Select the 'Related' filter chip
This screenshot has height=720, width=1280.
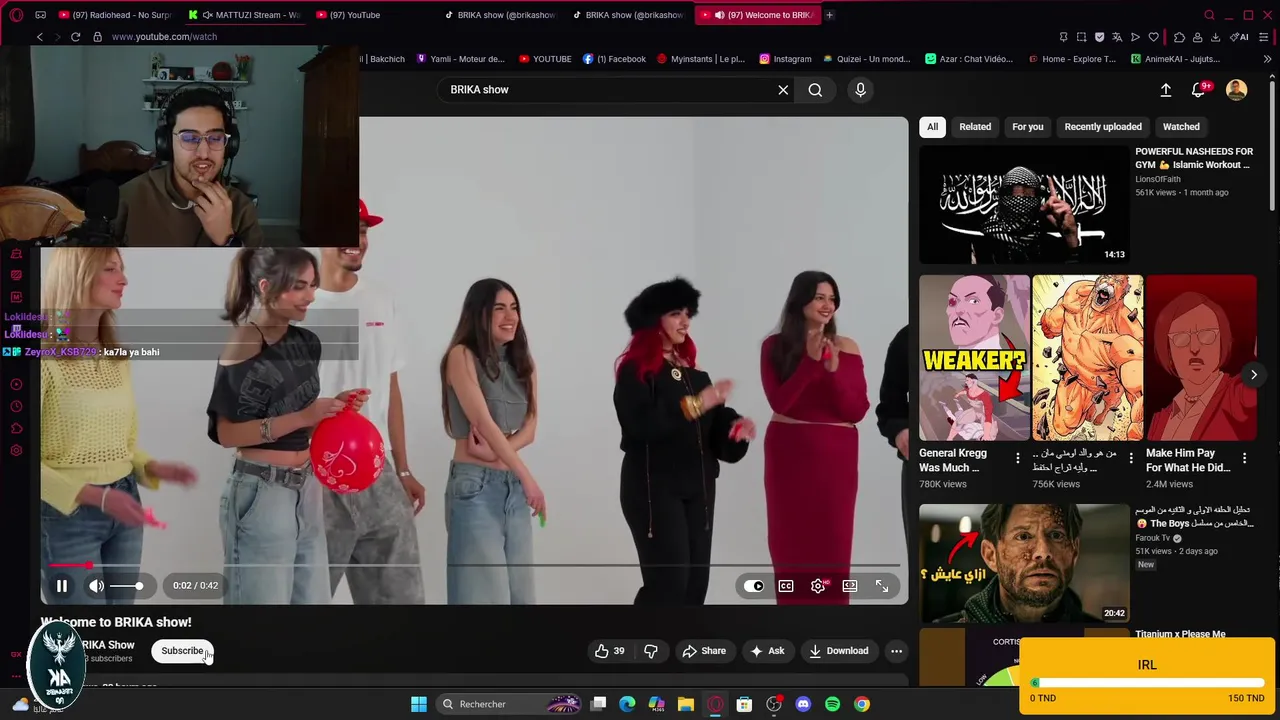tap(975, 127)
